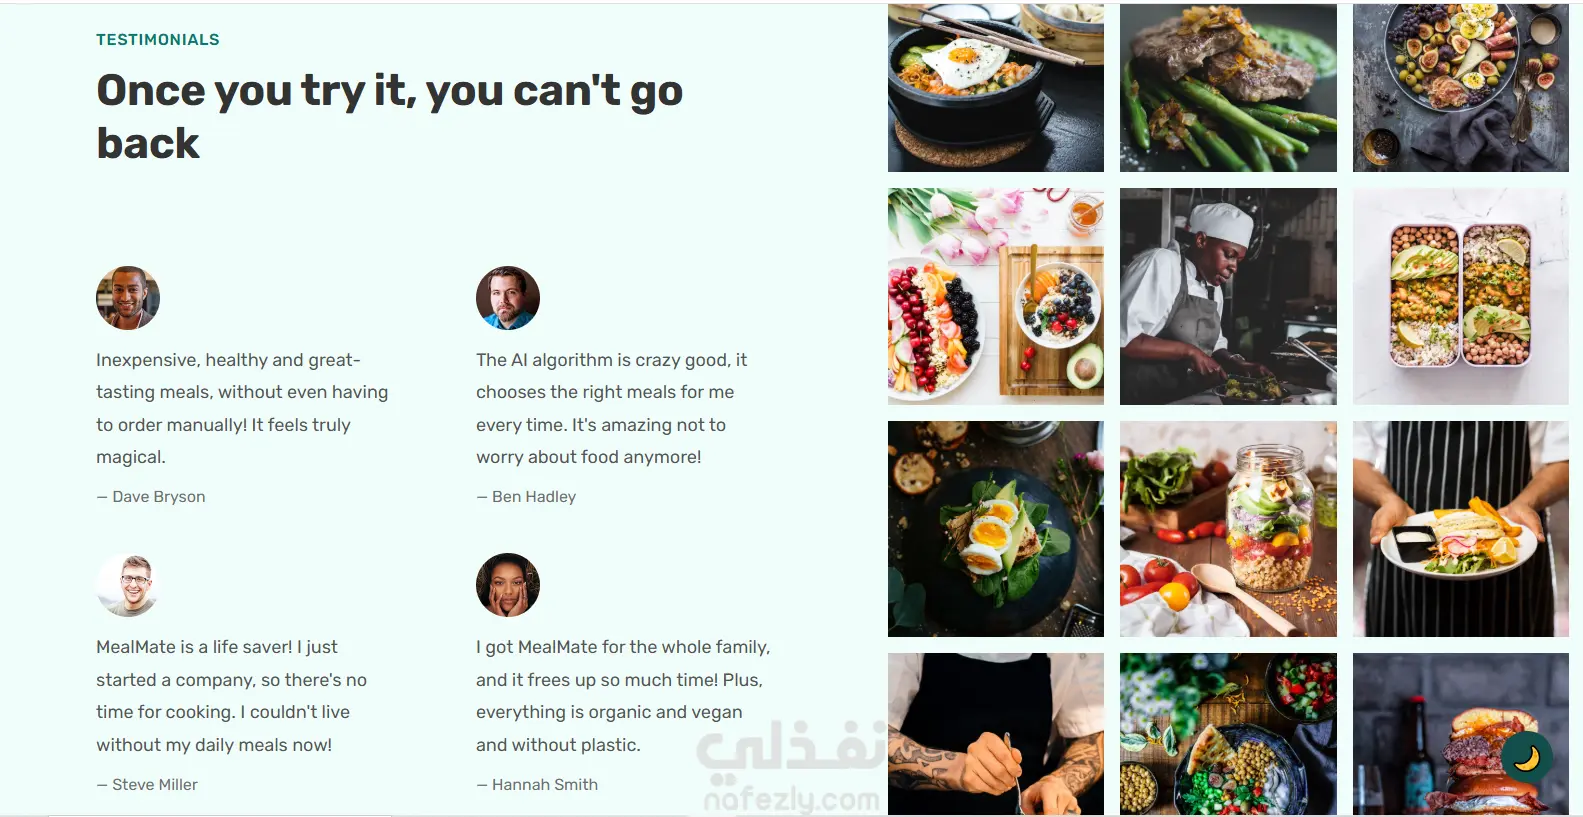
Task: Open the striped apron plate photo
Action: (1461, 529)
